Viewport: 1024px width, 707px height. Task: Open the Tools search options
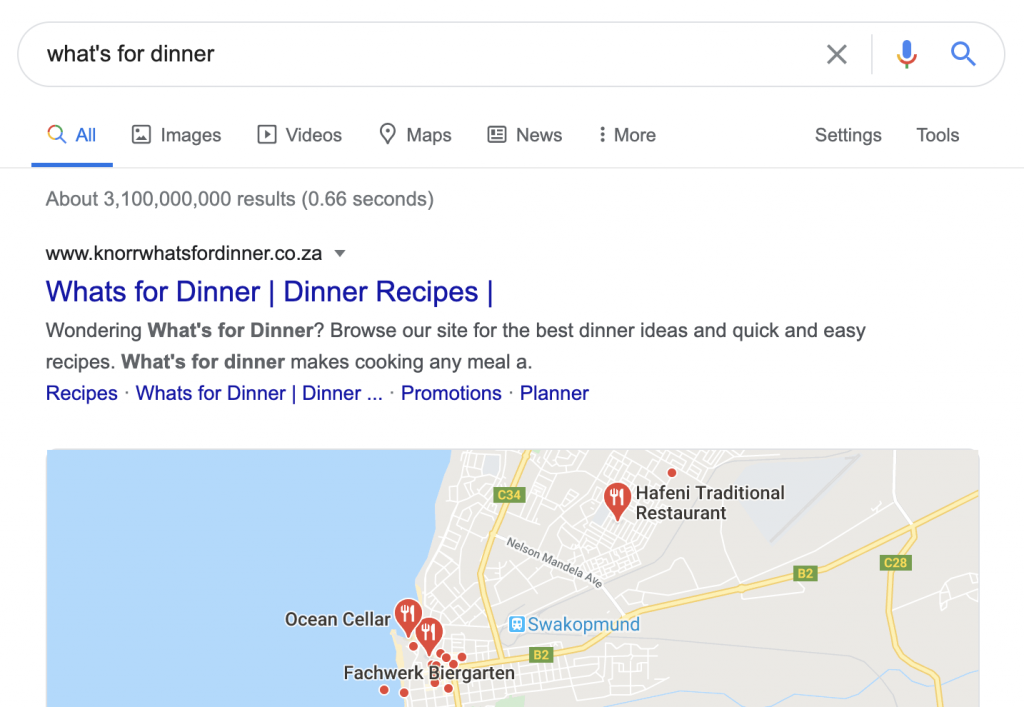click(937, 135)
